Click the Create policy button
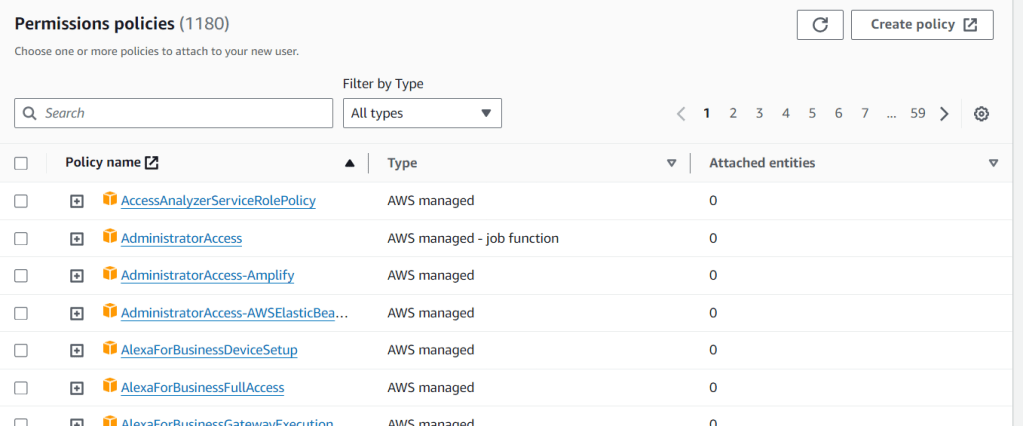1023x426 pixels. tap(922, 25)
